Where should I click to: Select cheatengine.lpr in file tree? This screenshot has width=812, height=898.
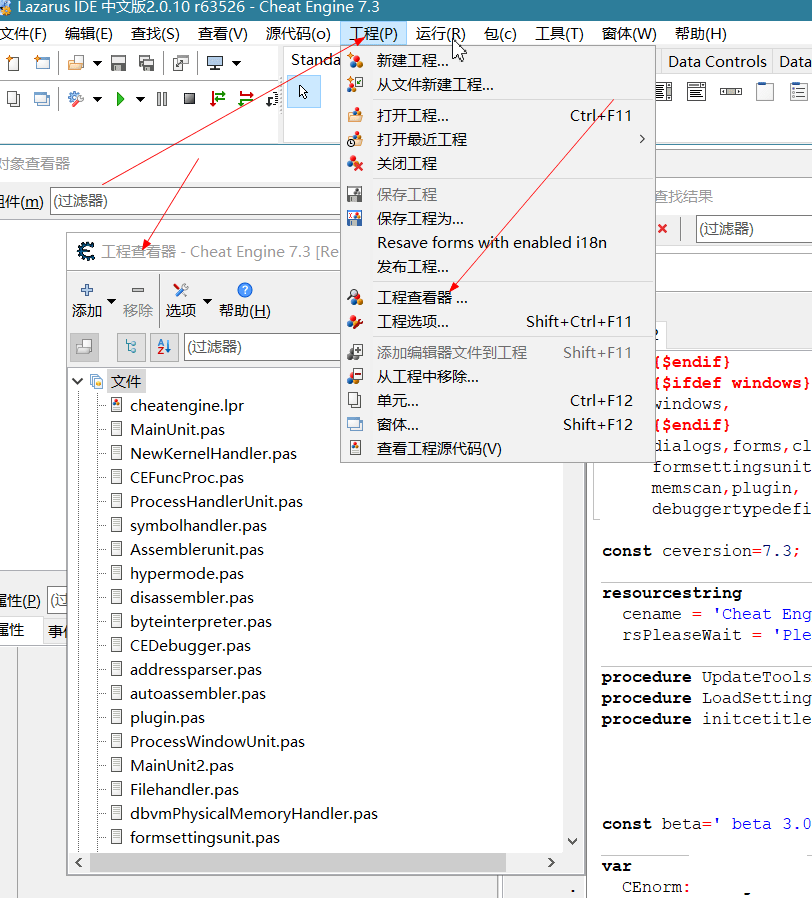coord(187,405)
